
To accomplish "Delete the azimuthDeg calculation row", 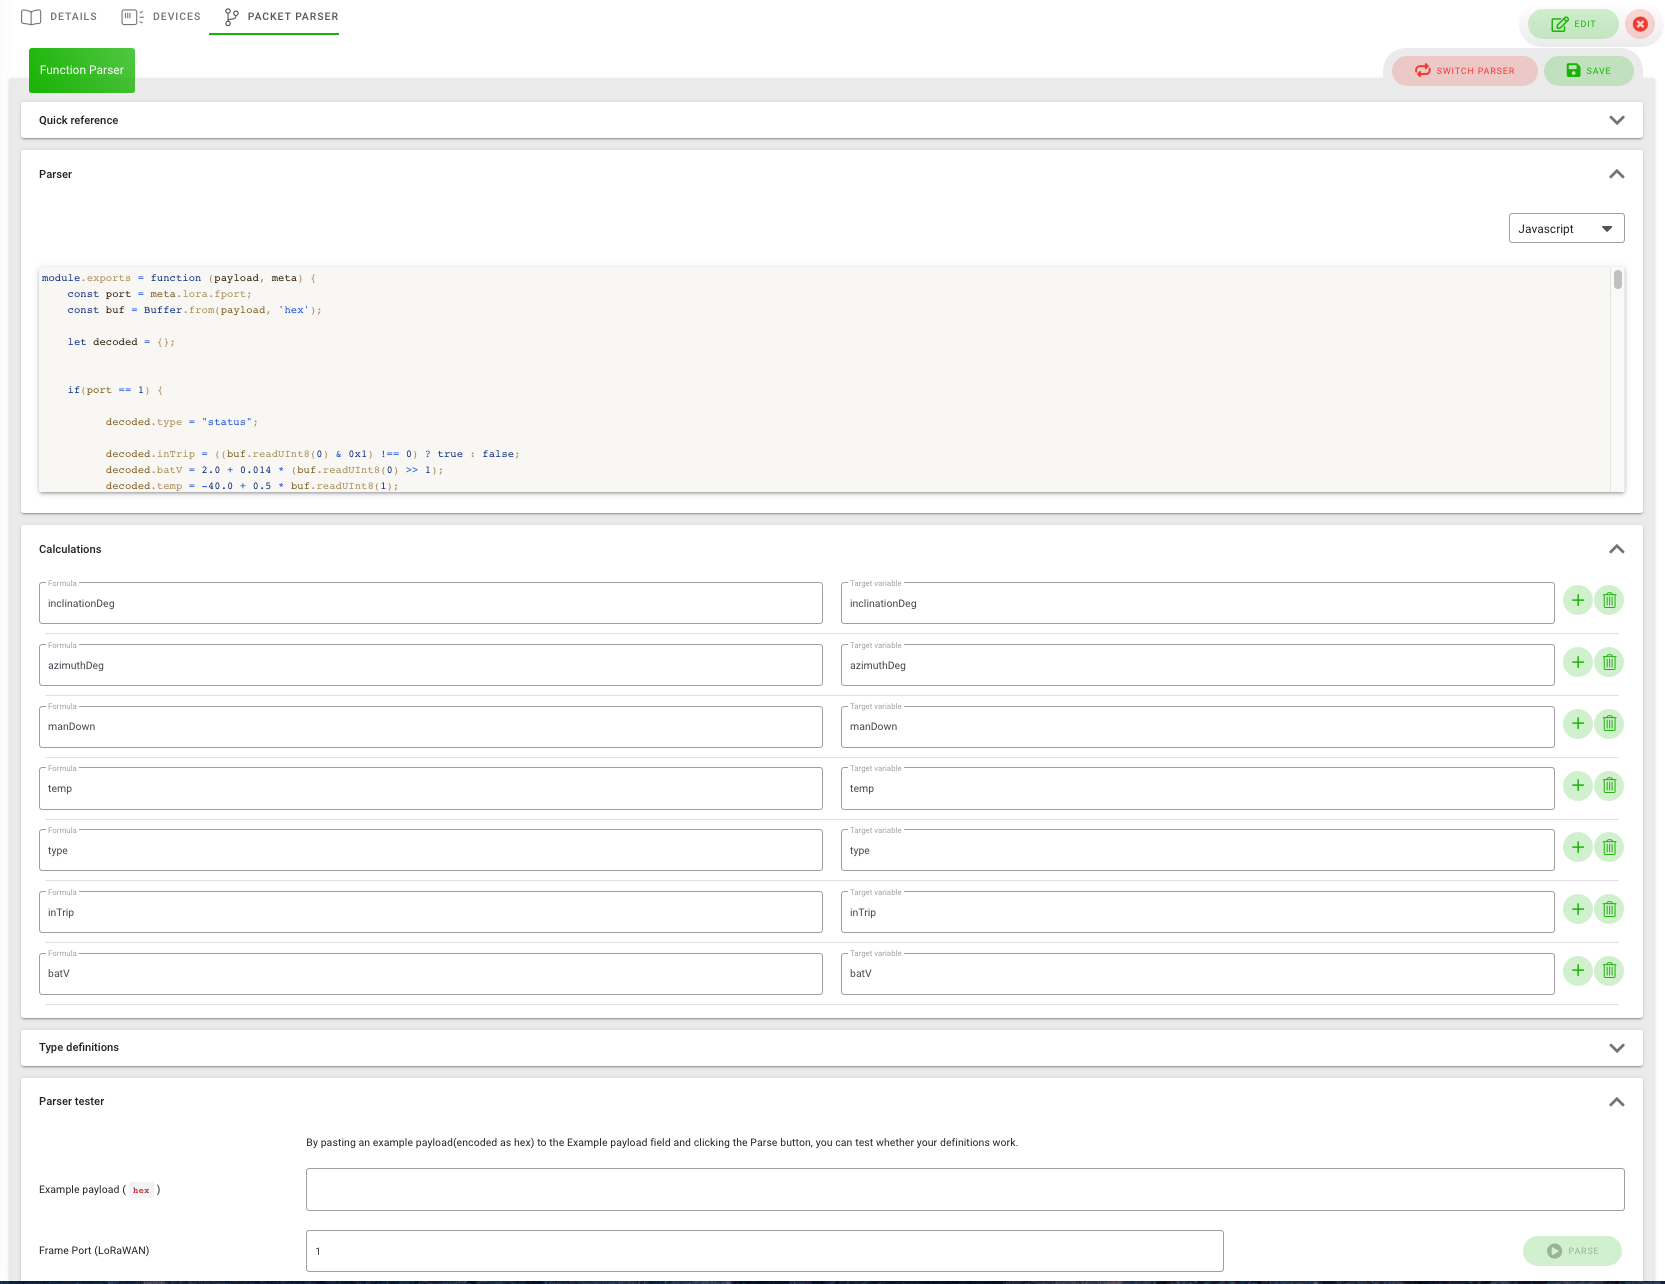I will click(x=1609, y=662).
